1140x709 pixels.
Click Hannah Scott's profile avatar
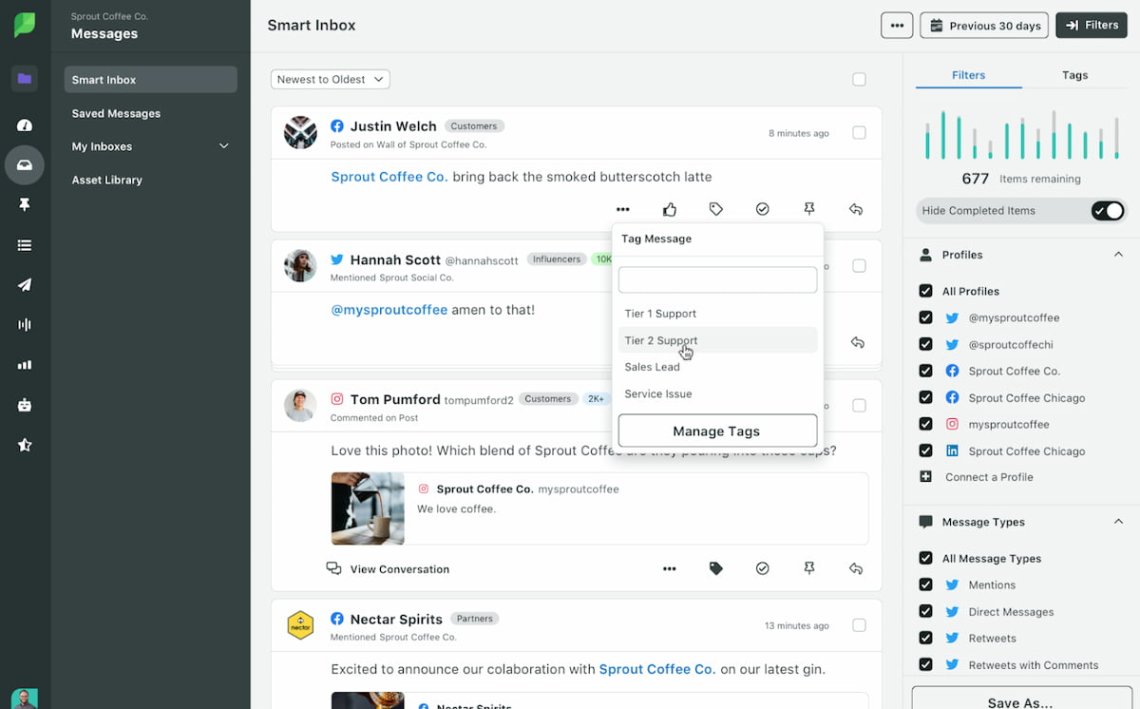(300, 266)
